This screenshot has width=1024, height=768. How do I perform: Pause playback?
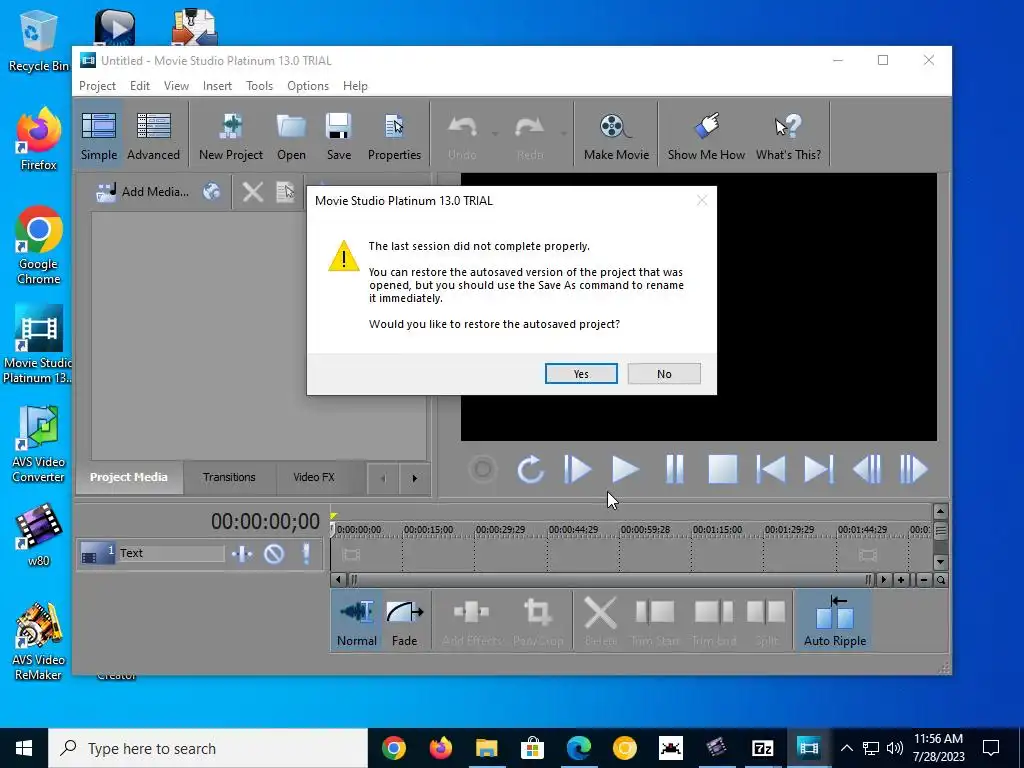click(674, 469)
